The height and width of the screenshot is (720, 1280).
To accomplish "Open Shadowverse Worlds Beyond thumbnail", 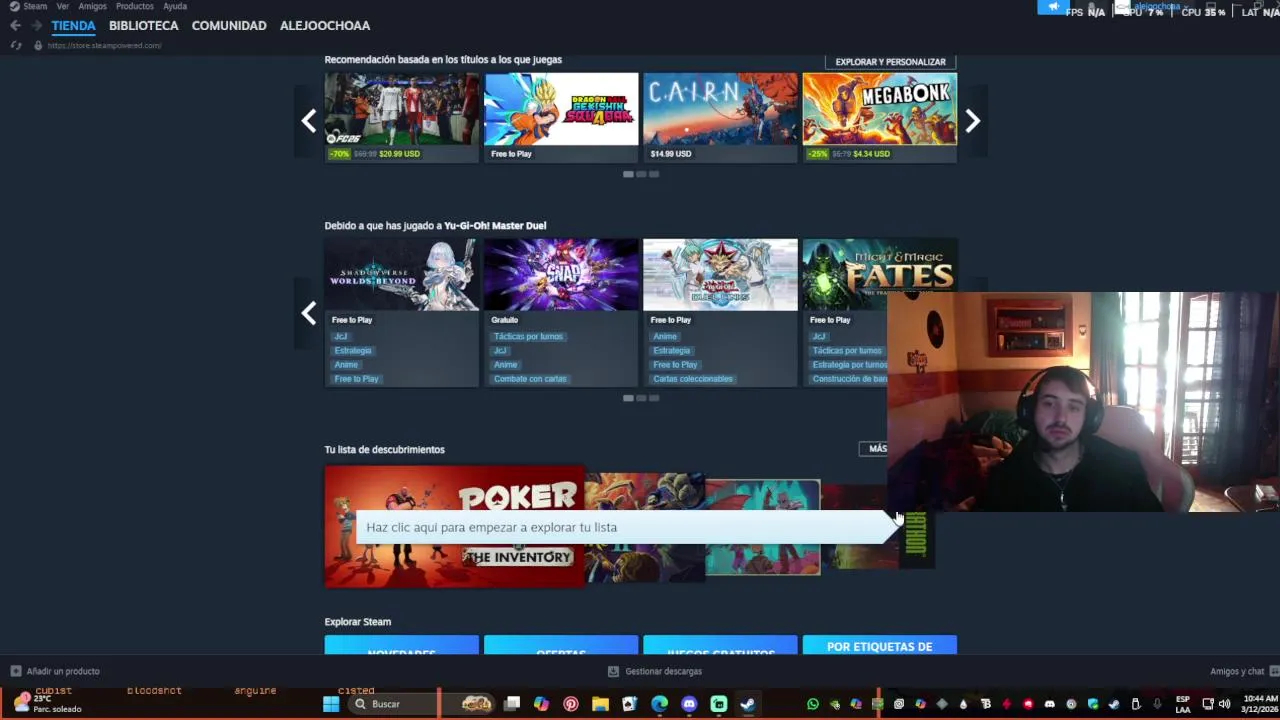I will coord(402,275).
